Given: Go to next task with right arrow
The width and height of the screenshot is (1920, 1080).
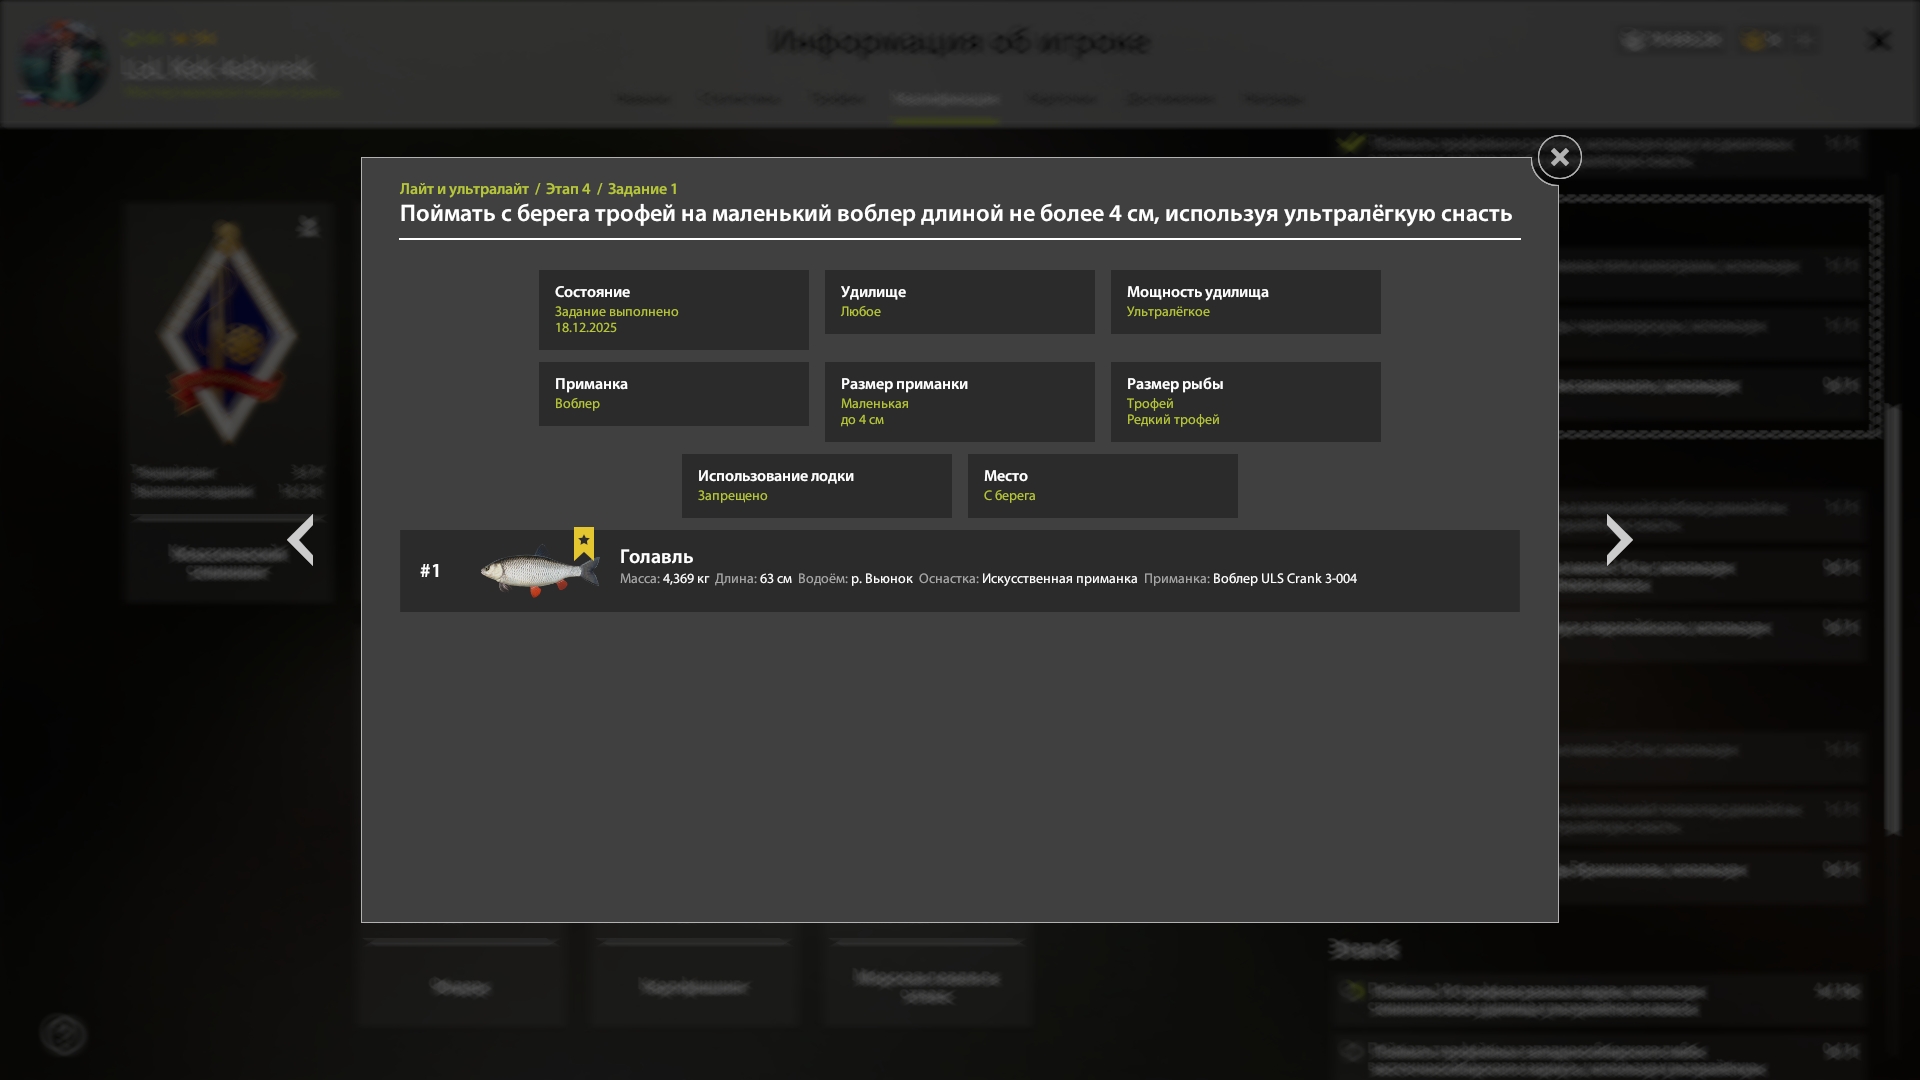Looking at the screenshot, I should 1618,540.
